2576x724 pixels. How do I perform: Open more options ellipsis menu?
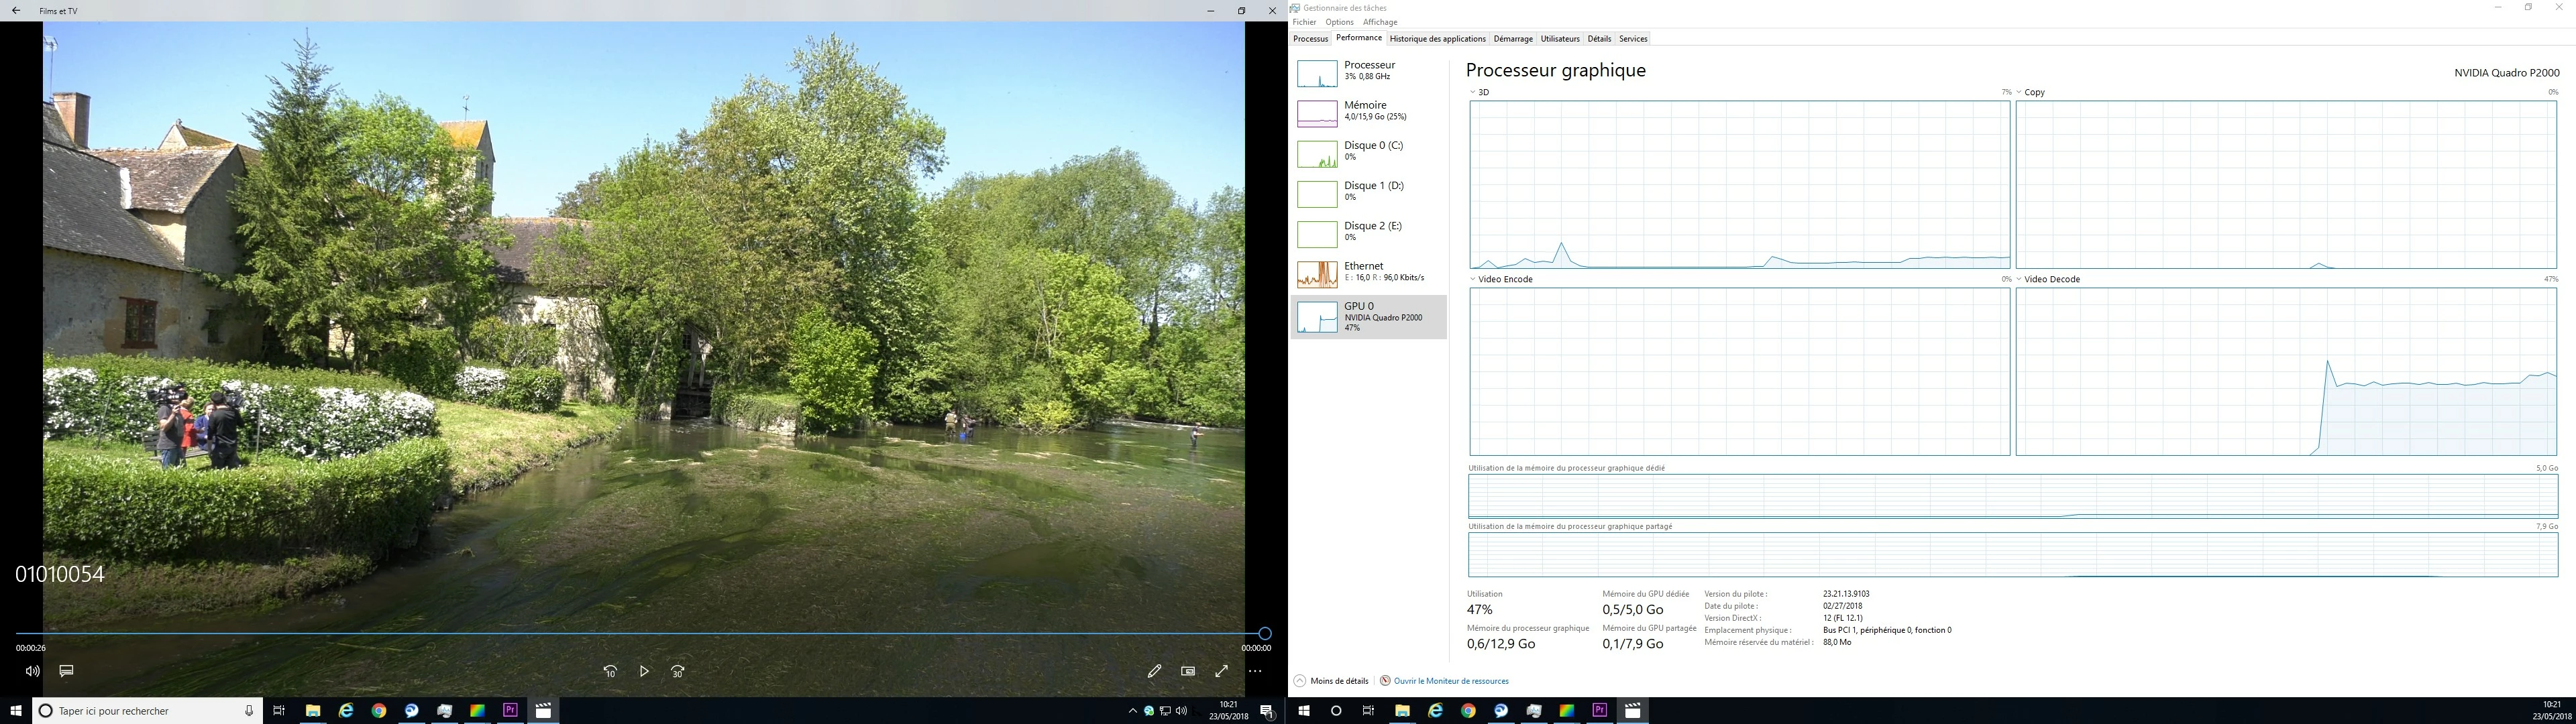coord(1255,671)
